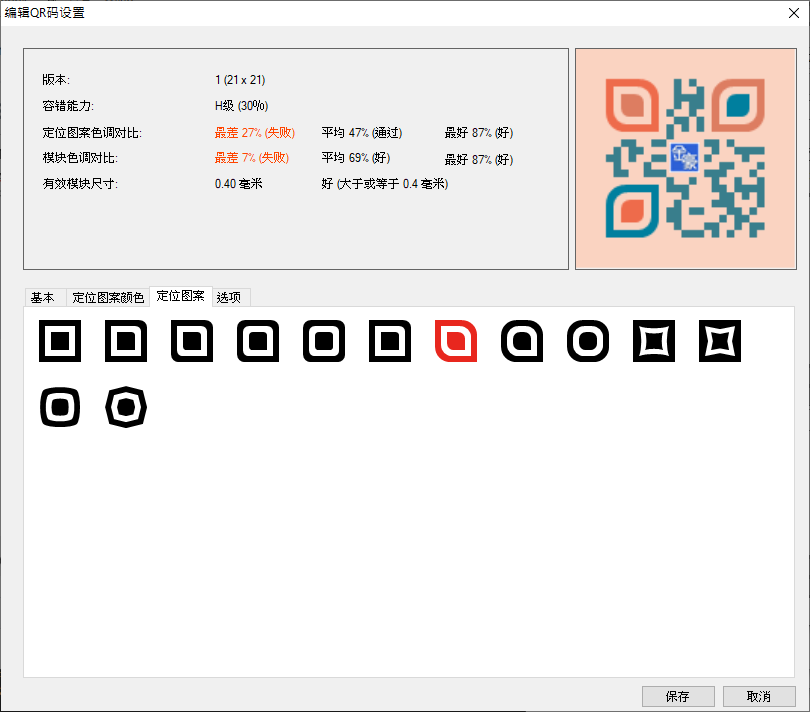This screenshot has height=712, width=810.
Task: Click the version value '1 (21 x 21)'
Action: point(240,80)
